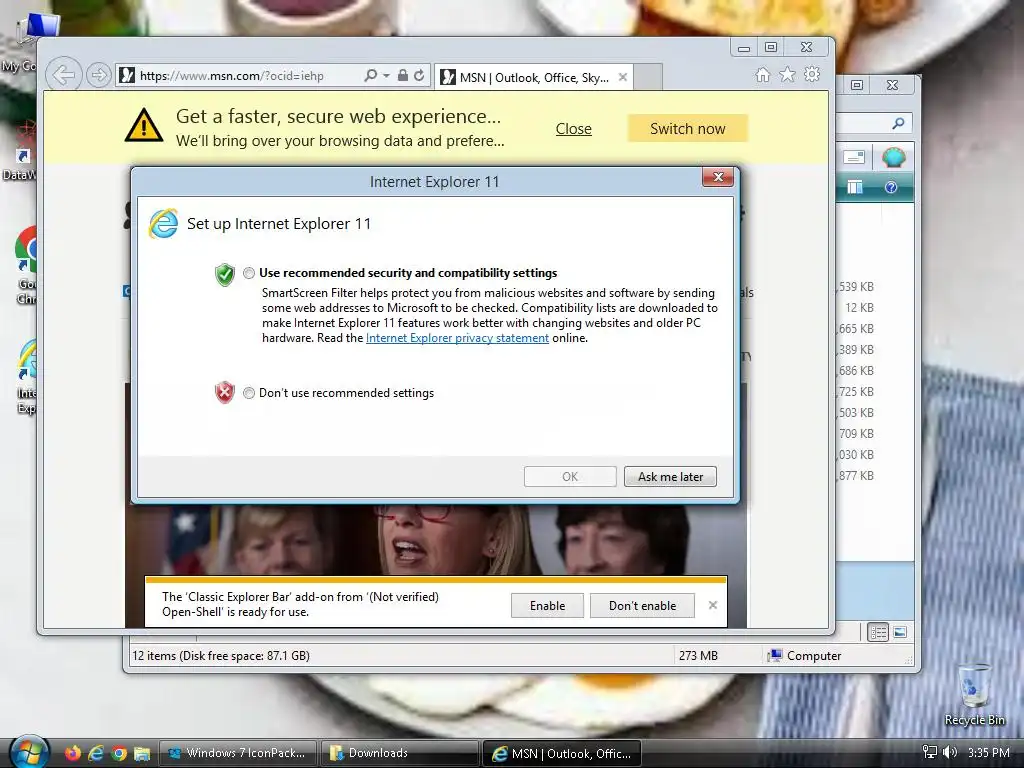Launch Firefox from the taskbar
Image resolution: width=1024 pixels, height=768 pixels.
tap(72, 753)
